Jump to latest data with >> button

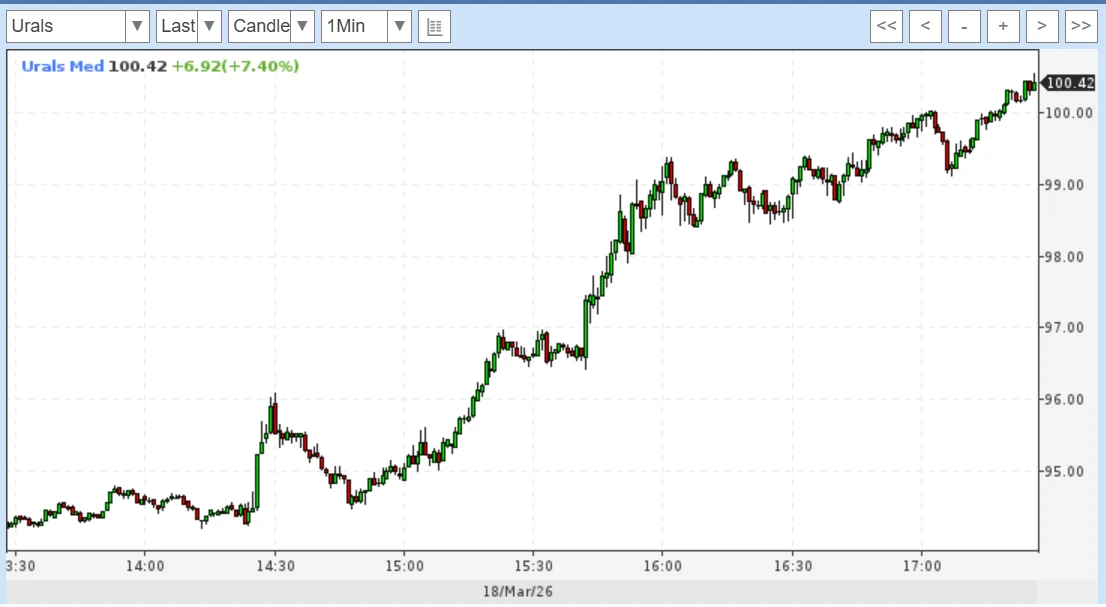pyautogui.click(x=1081, y=27)
